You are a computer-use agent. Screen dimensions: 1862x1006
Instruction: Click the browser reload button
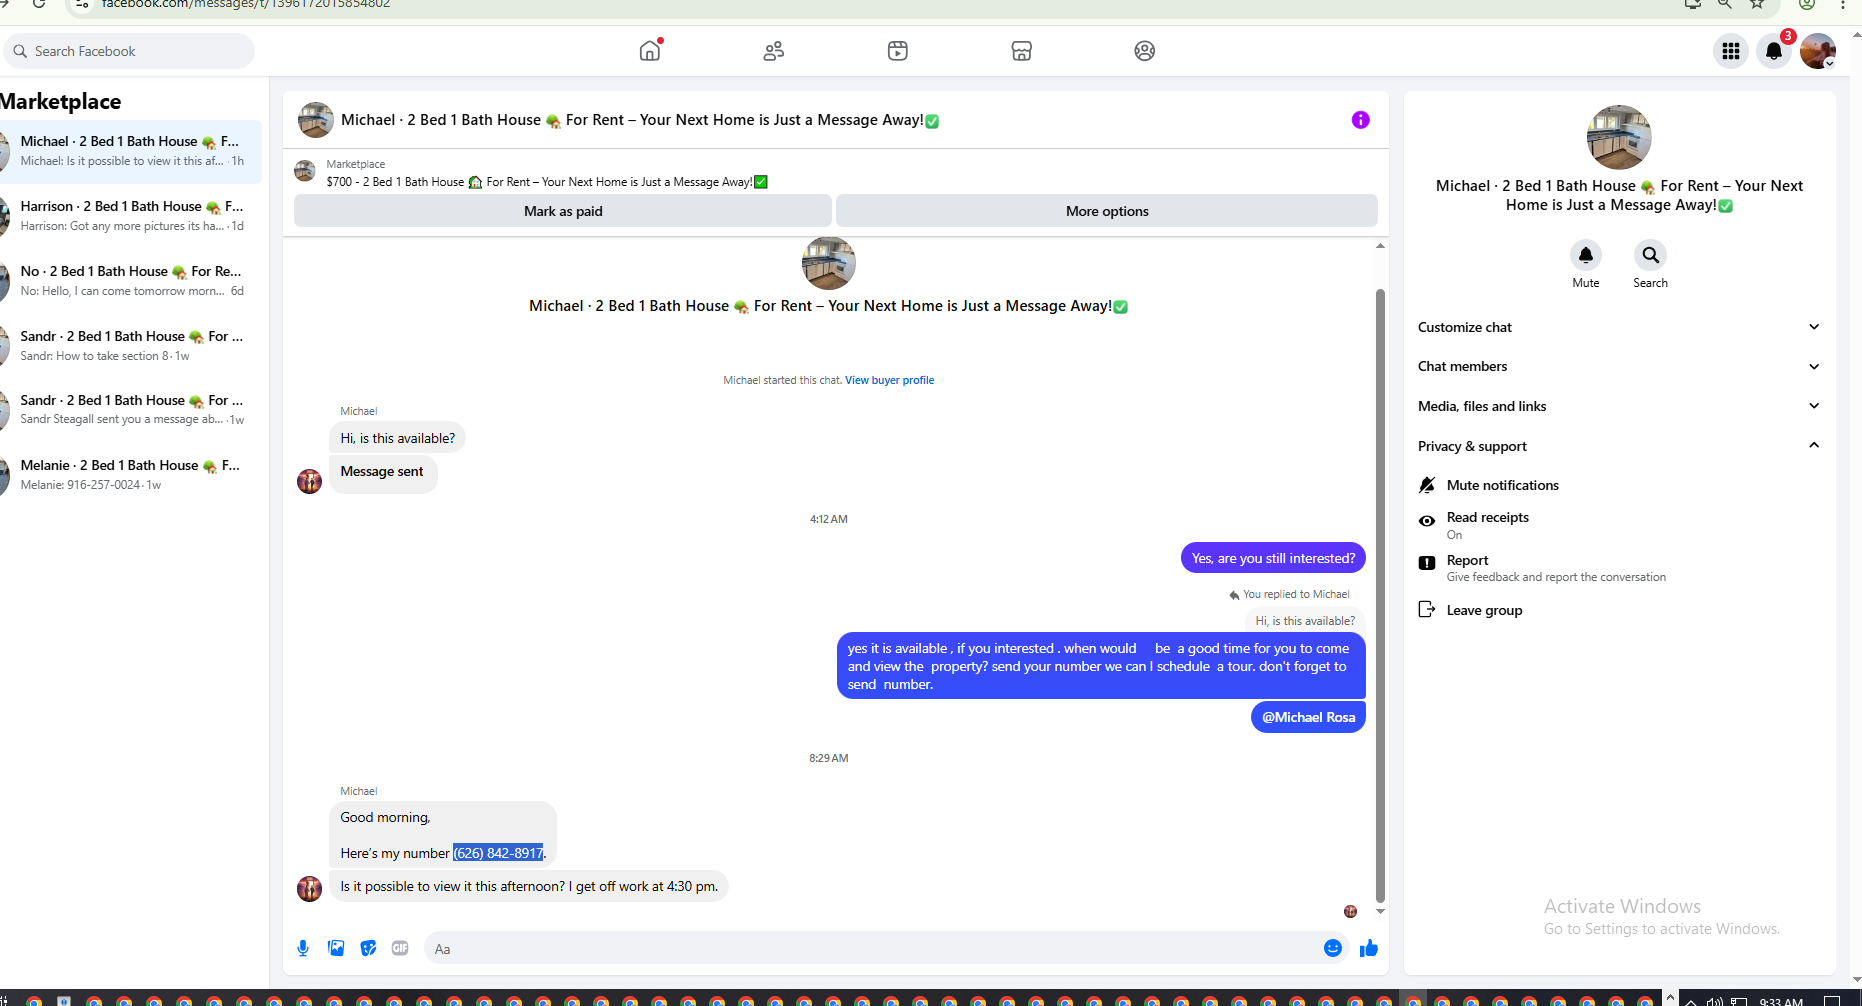click(x=39, y=4)
